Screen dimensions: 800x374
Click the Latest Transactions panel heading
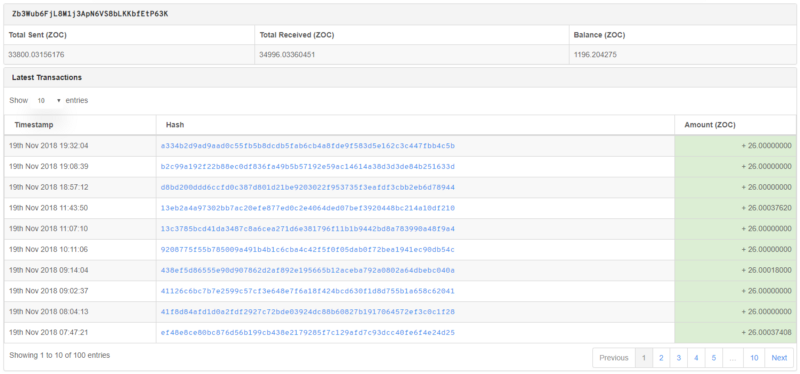click(47, 78)
